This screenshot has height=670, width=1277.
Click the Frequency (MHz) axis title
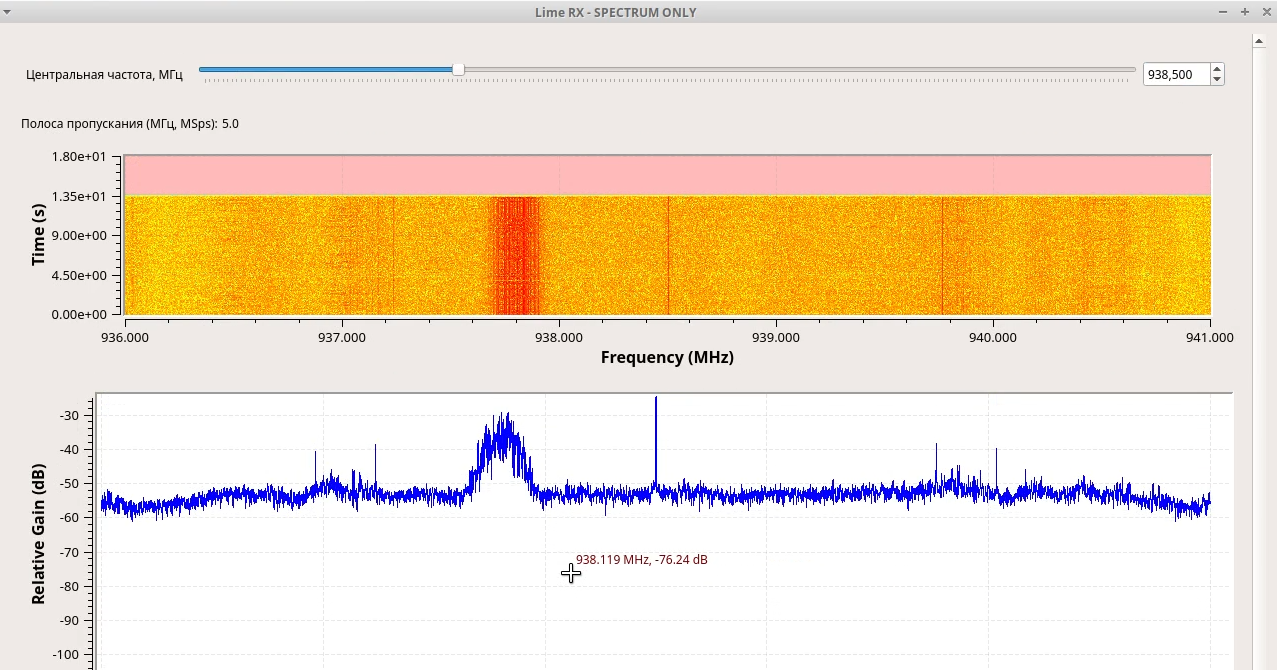coord(667,357)
